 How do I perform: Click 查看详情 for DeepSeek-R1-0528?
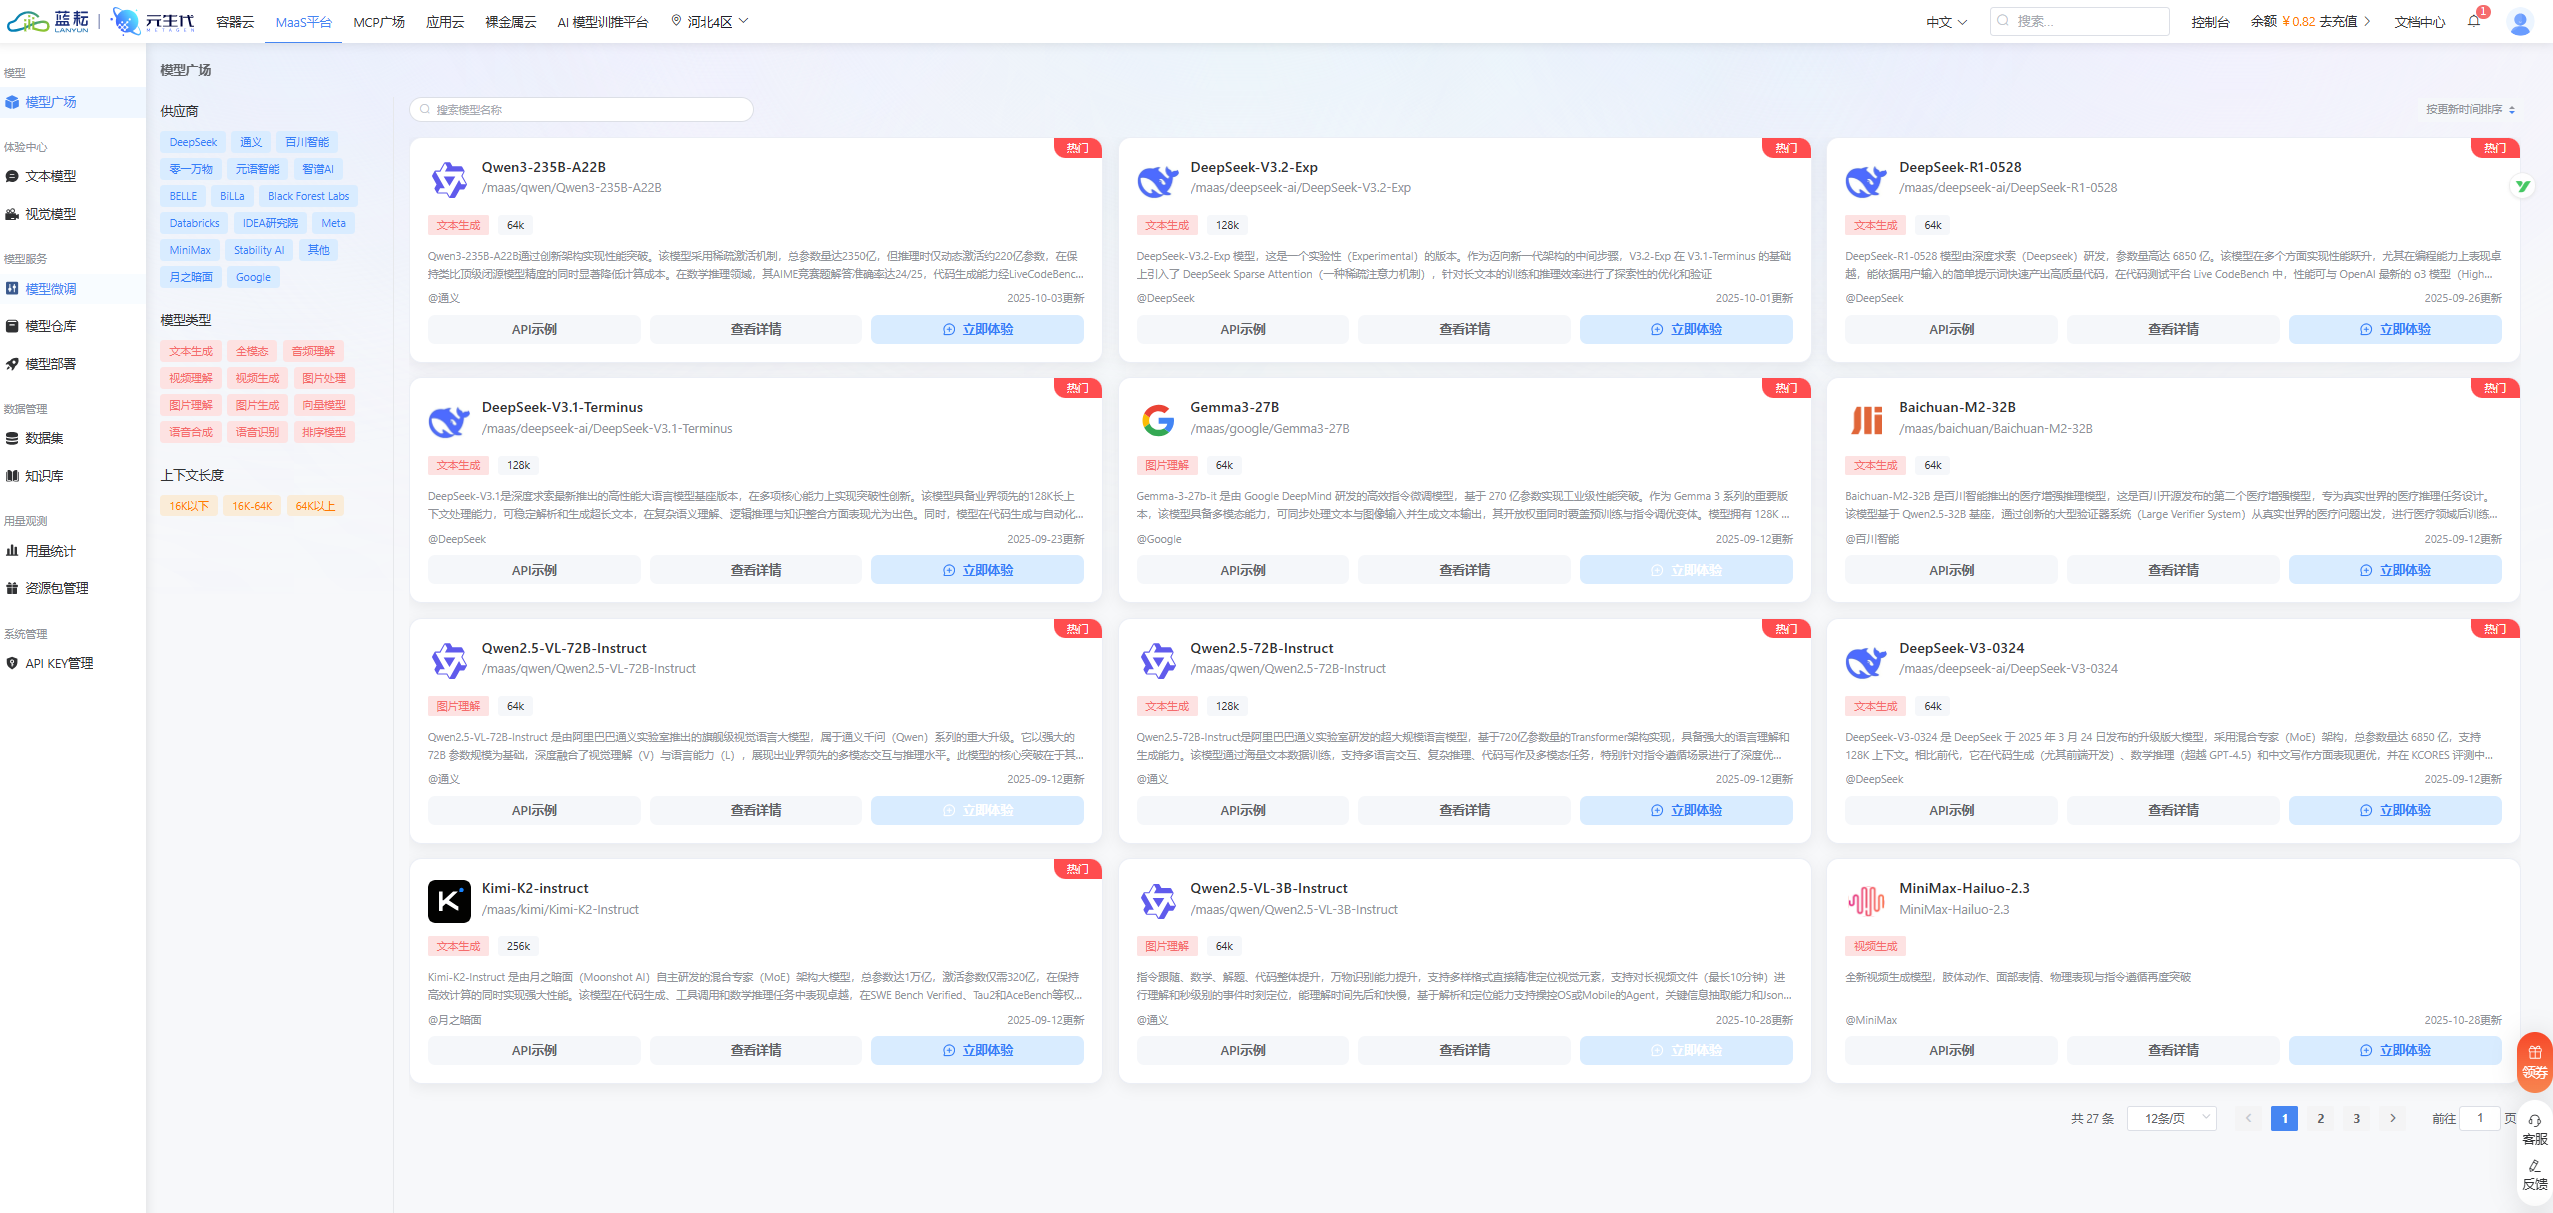click(x=2173, y=329)
